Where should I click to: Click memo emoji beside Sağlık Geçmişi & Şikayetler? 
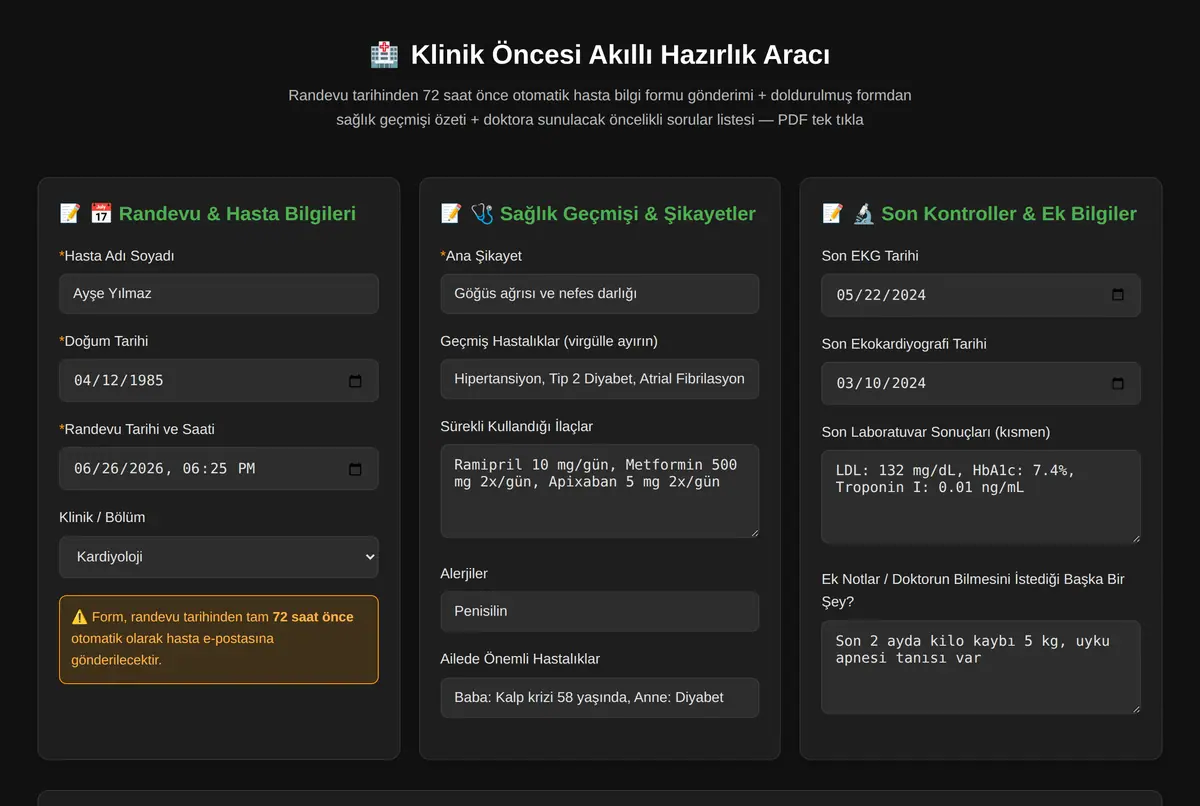tap(451, 213)
